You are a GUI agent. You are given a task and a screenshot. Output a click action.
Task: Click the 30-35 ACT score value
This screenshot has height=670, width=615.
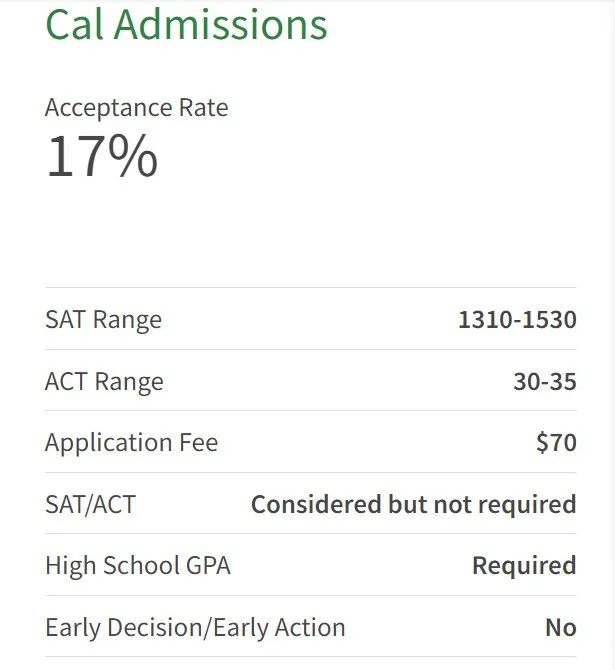pyautogui.click(x=545, y=381)
